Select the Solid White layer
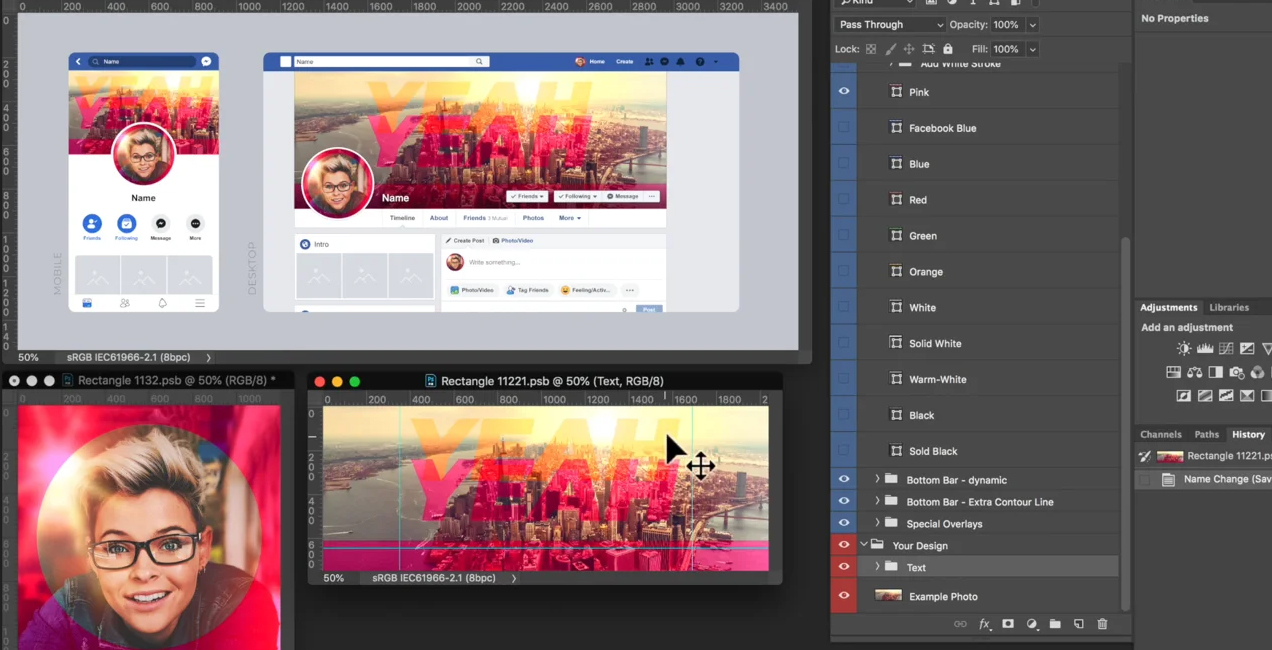The image size is (1272, 650). [988, 343]
